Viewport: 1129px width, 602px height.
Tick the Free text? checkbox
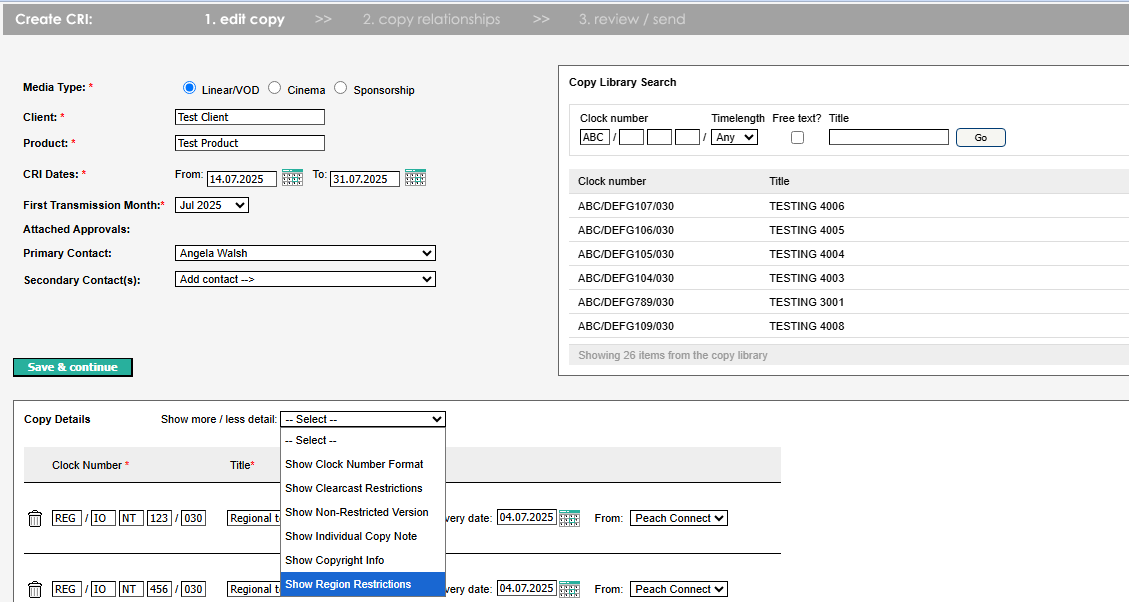[797, 138]
